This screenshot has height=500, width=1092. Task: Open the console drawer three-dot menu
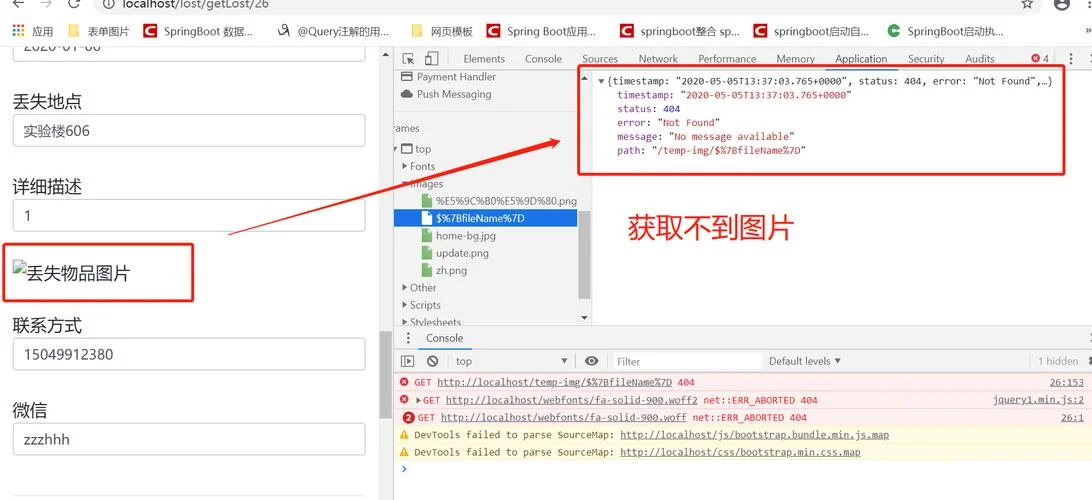click(x=409, y=338)
